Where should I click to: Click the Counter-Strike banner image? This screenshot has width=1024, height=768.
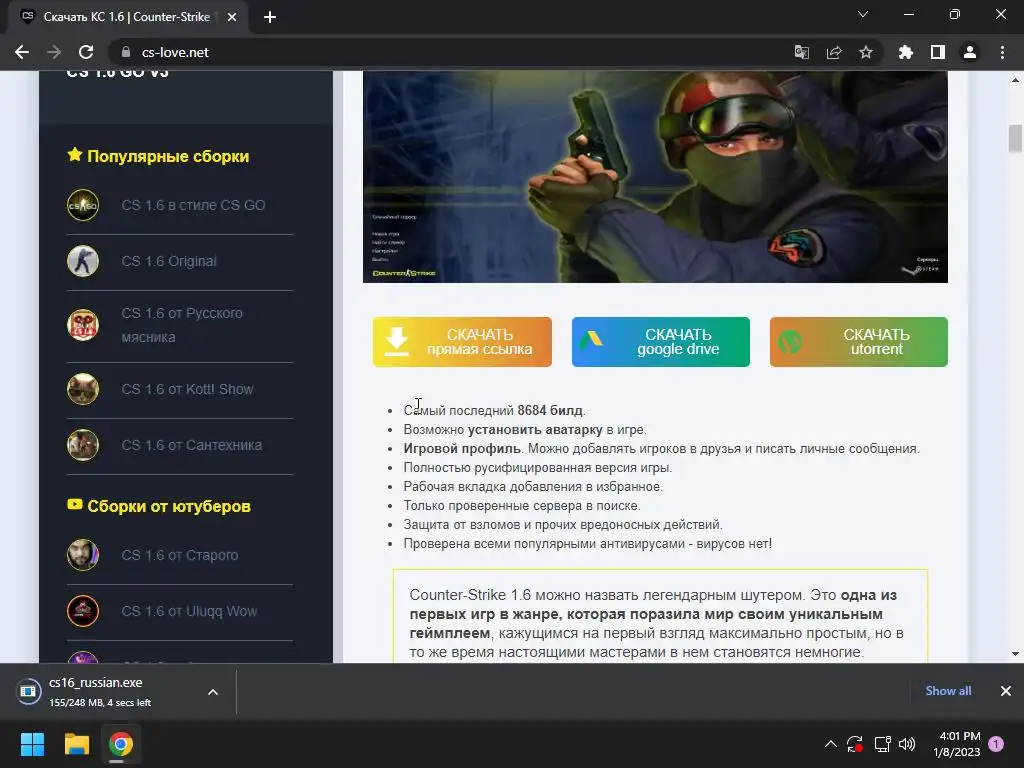(x=655, y=177)
